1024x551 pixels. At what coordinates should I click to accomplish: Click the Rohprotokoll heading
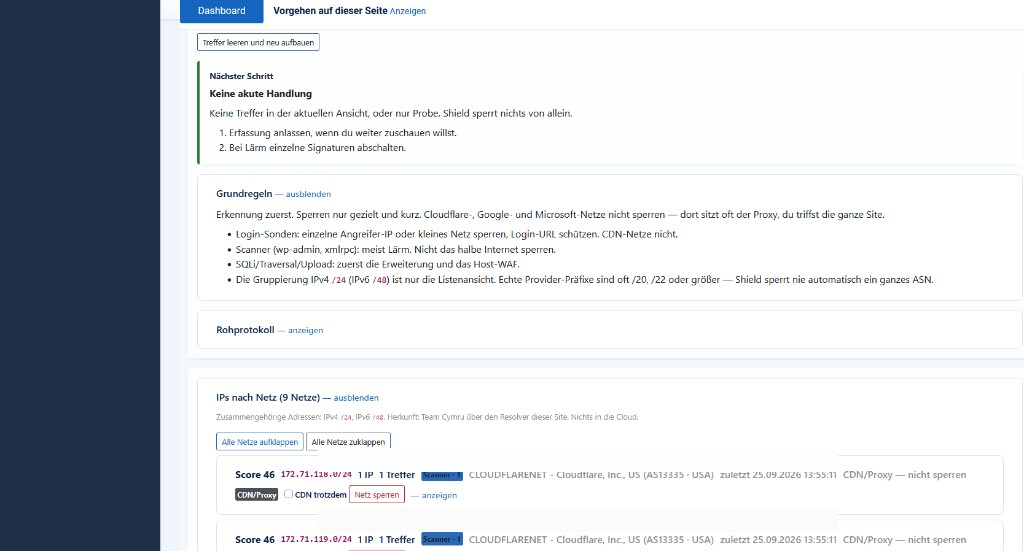(x=245, y=330)
